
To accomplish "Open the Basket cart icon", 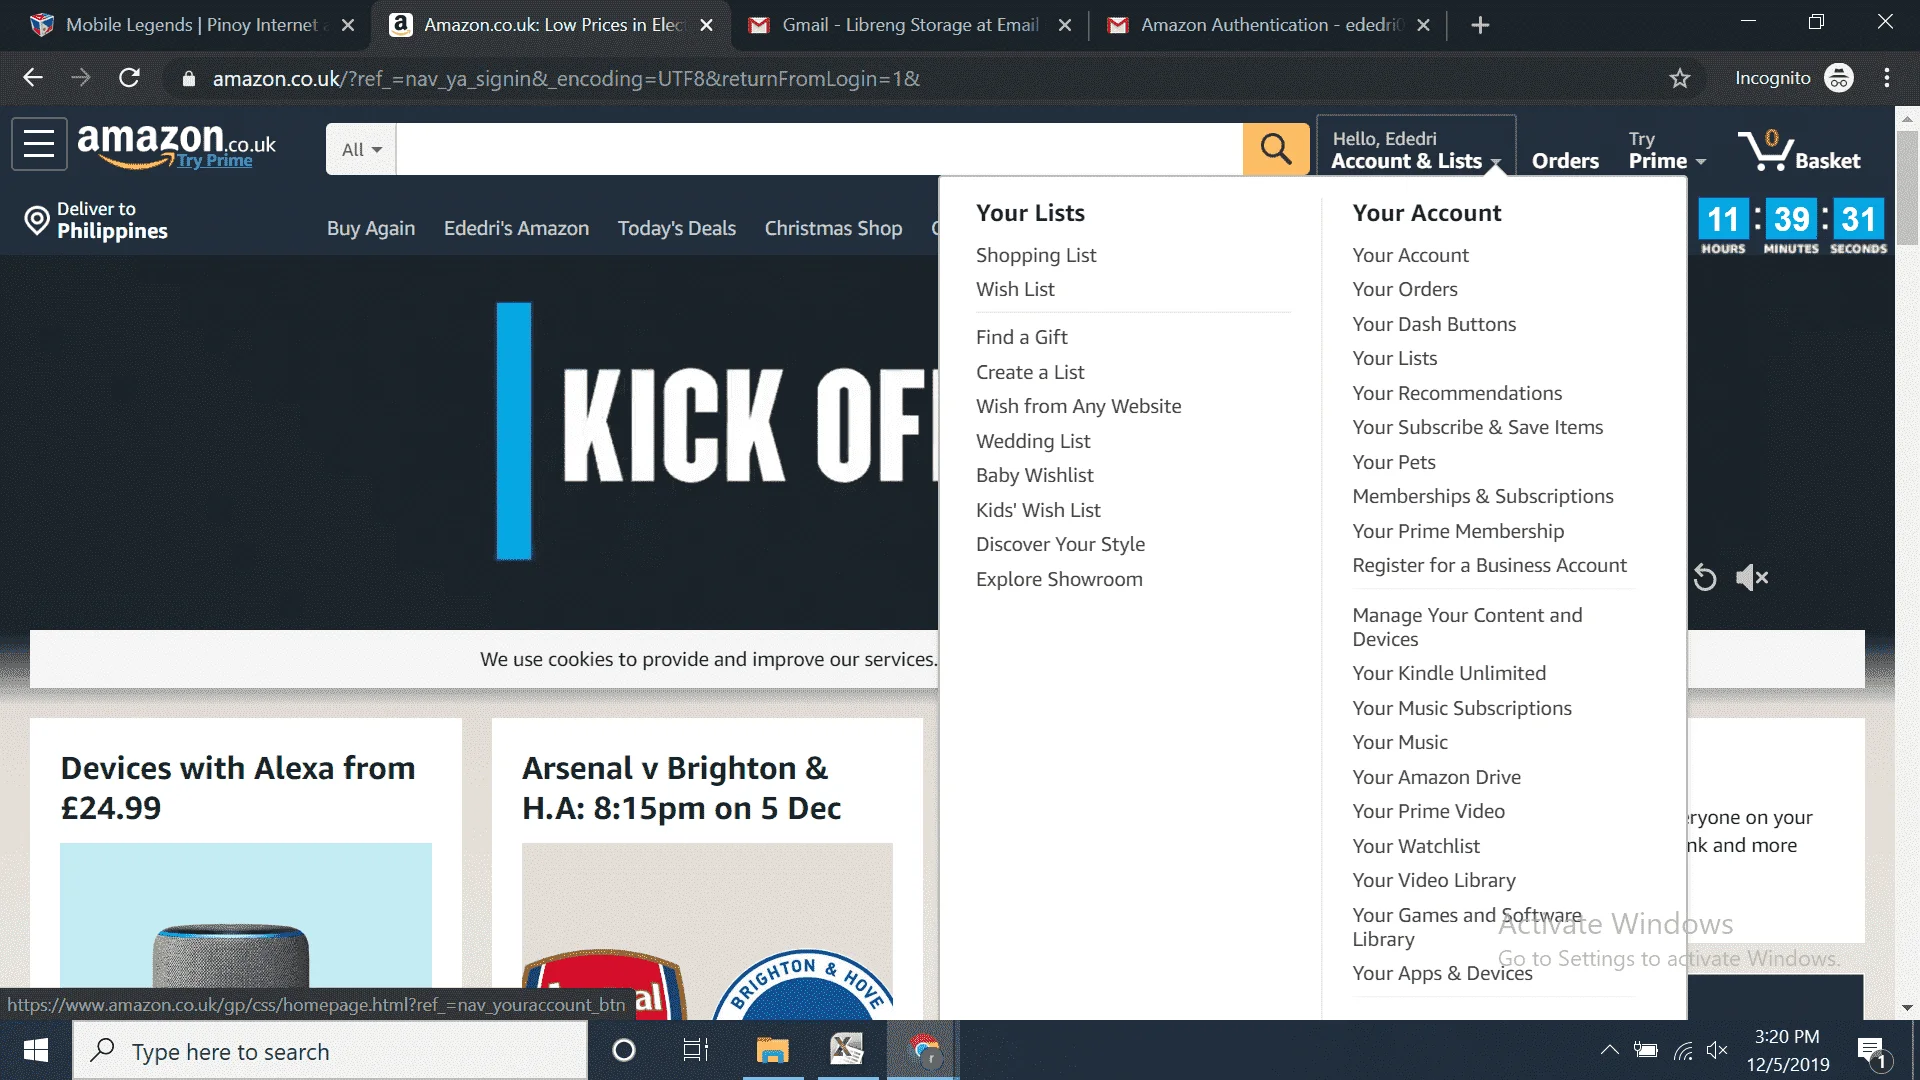I will point(1799,150).
